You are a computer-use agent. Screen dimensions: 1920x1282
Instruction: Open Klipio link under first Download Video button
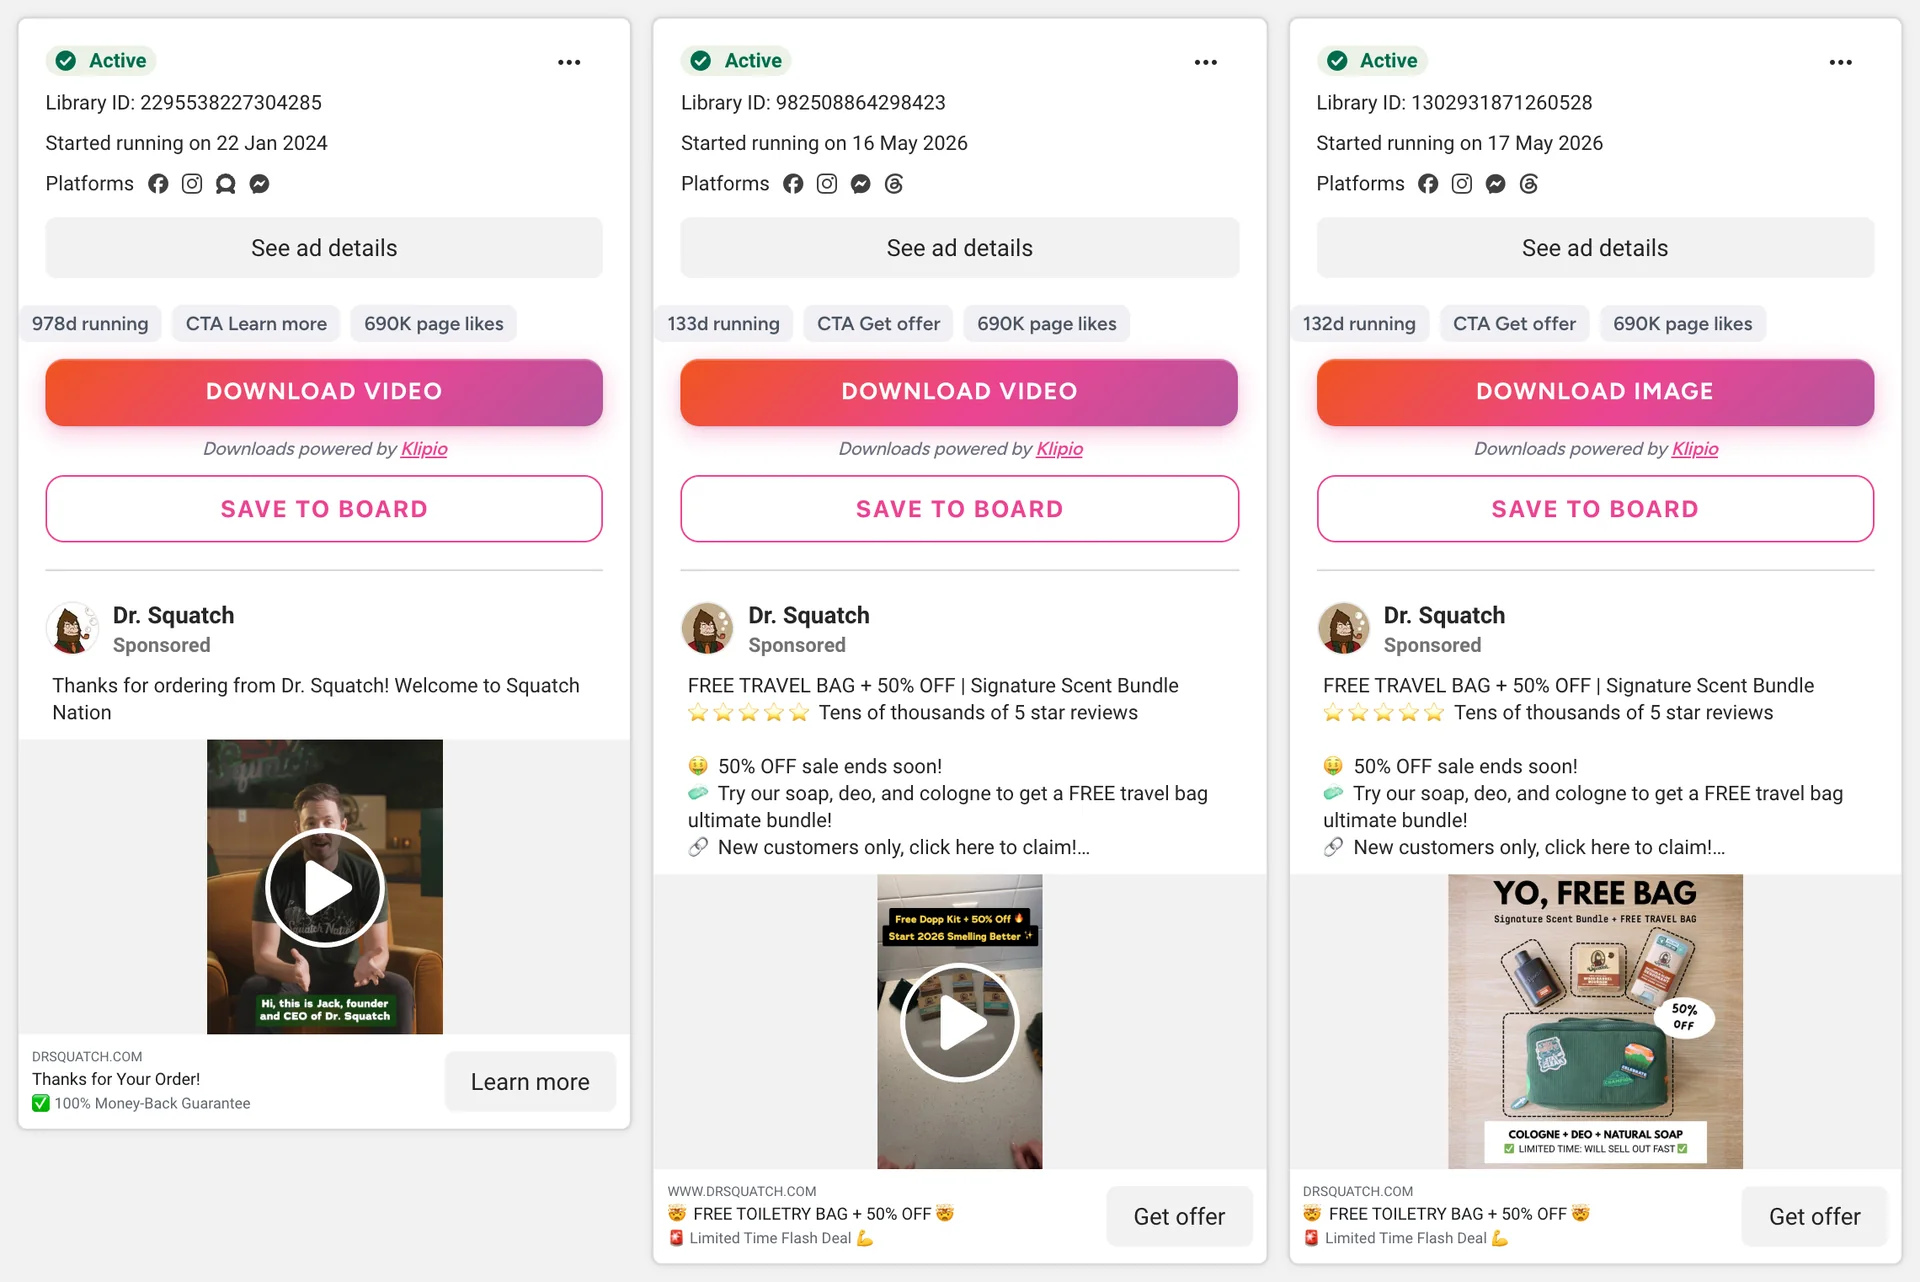(424, 449)
